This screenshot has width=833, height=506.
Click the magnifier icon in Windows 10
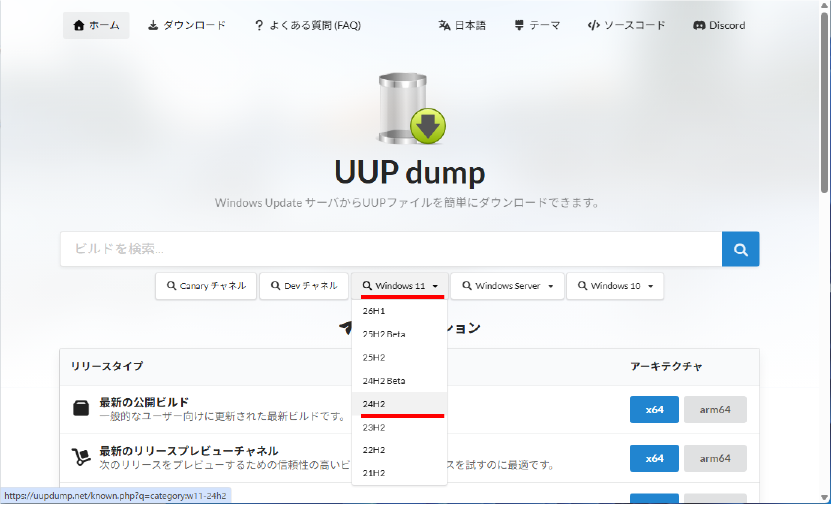(582, 286)
